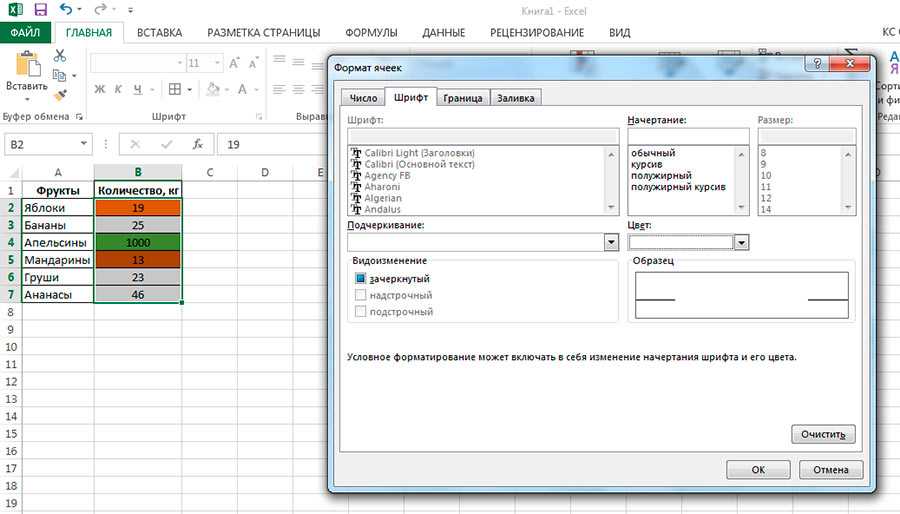
Task: Select полужирный курсив font style
Action: tap(678, 187)
